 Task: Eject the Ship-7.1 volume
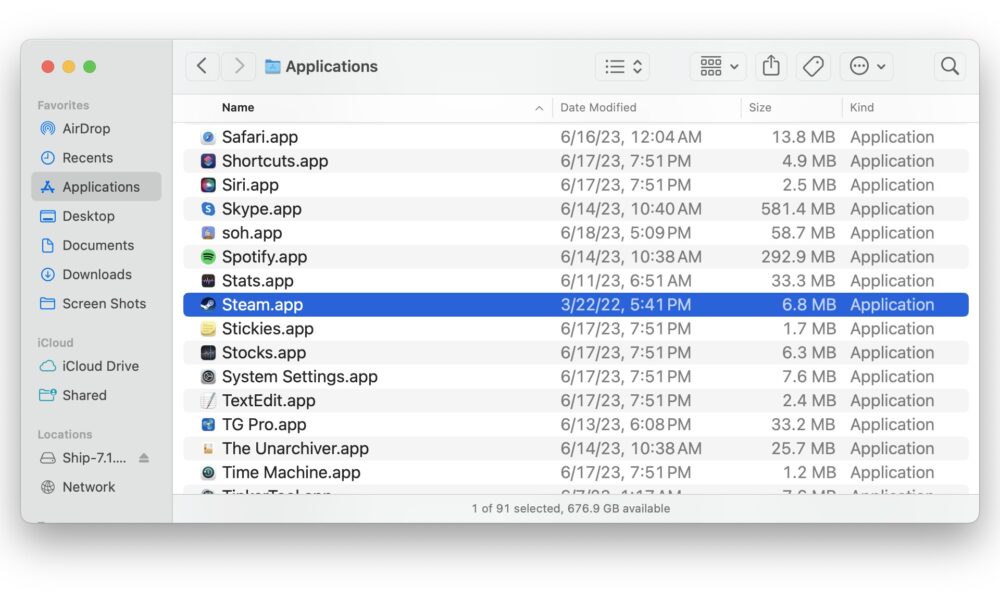(x=144, y=458)
